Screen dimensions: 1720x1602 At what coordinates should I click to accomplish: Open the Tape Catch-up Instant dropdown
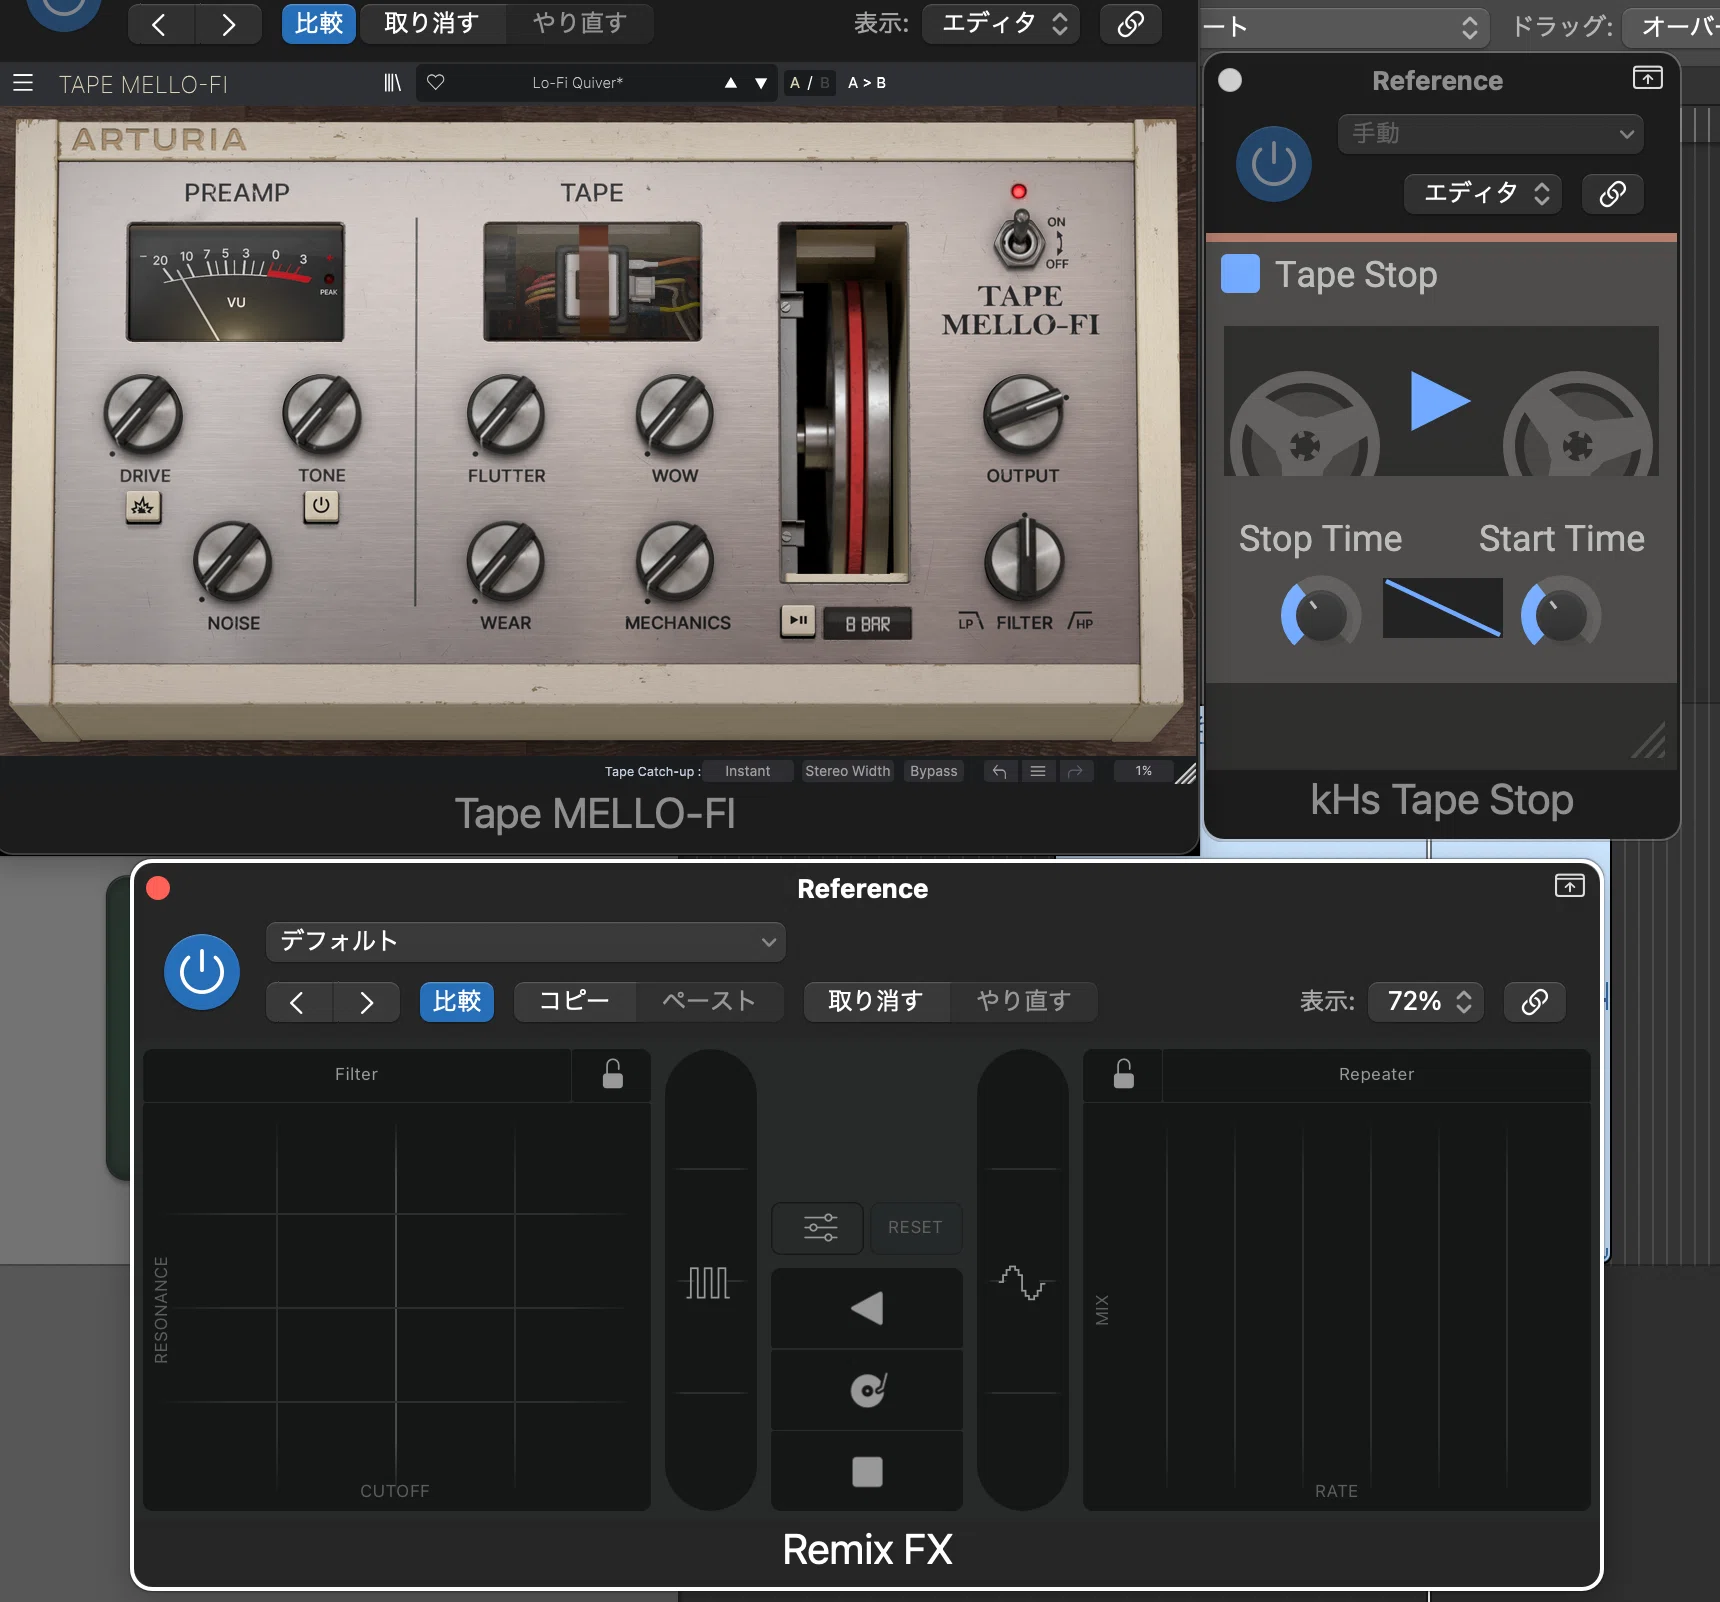(x=747, y=771)
